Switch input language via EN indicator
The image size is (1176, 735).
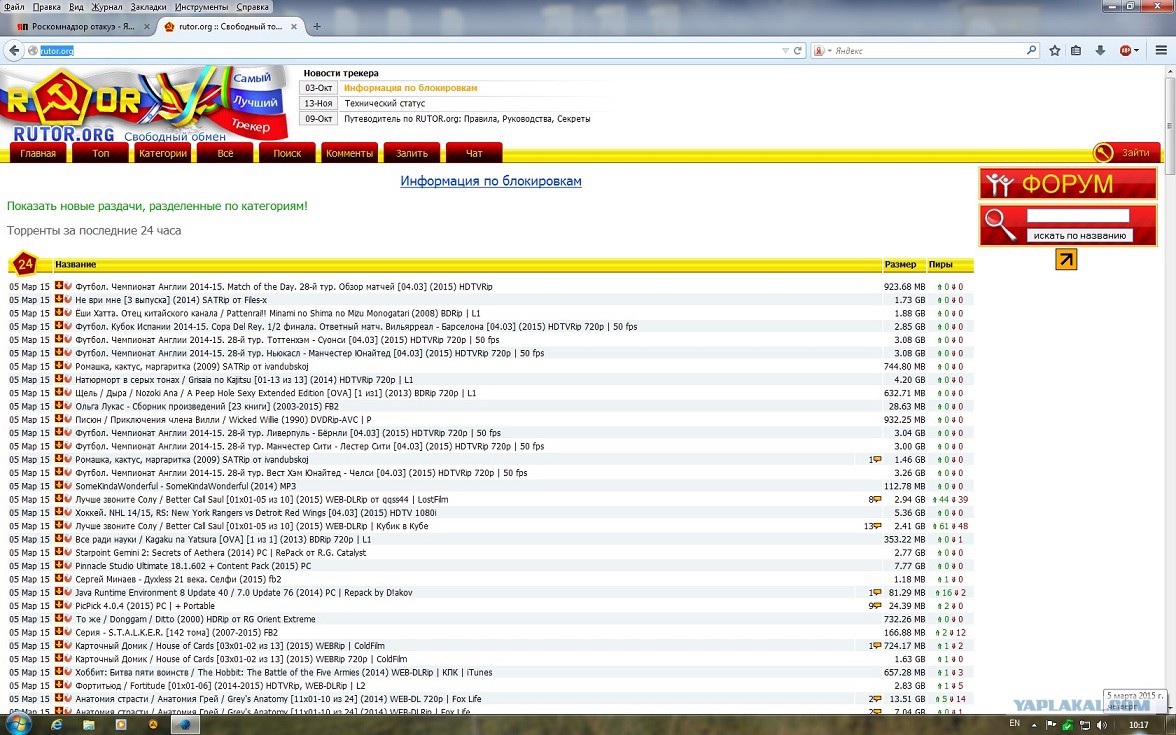pyautogui.click(x=1015, y=724)
